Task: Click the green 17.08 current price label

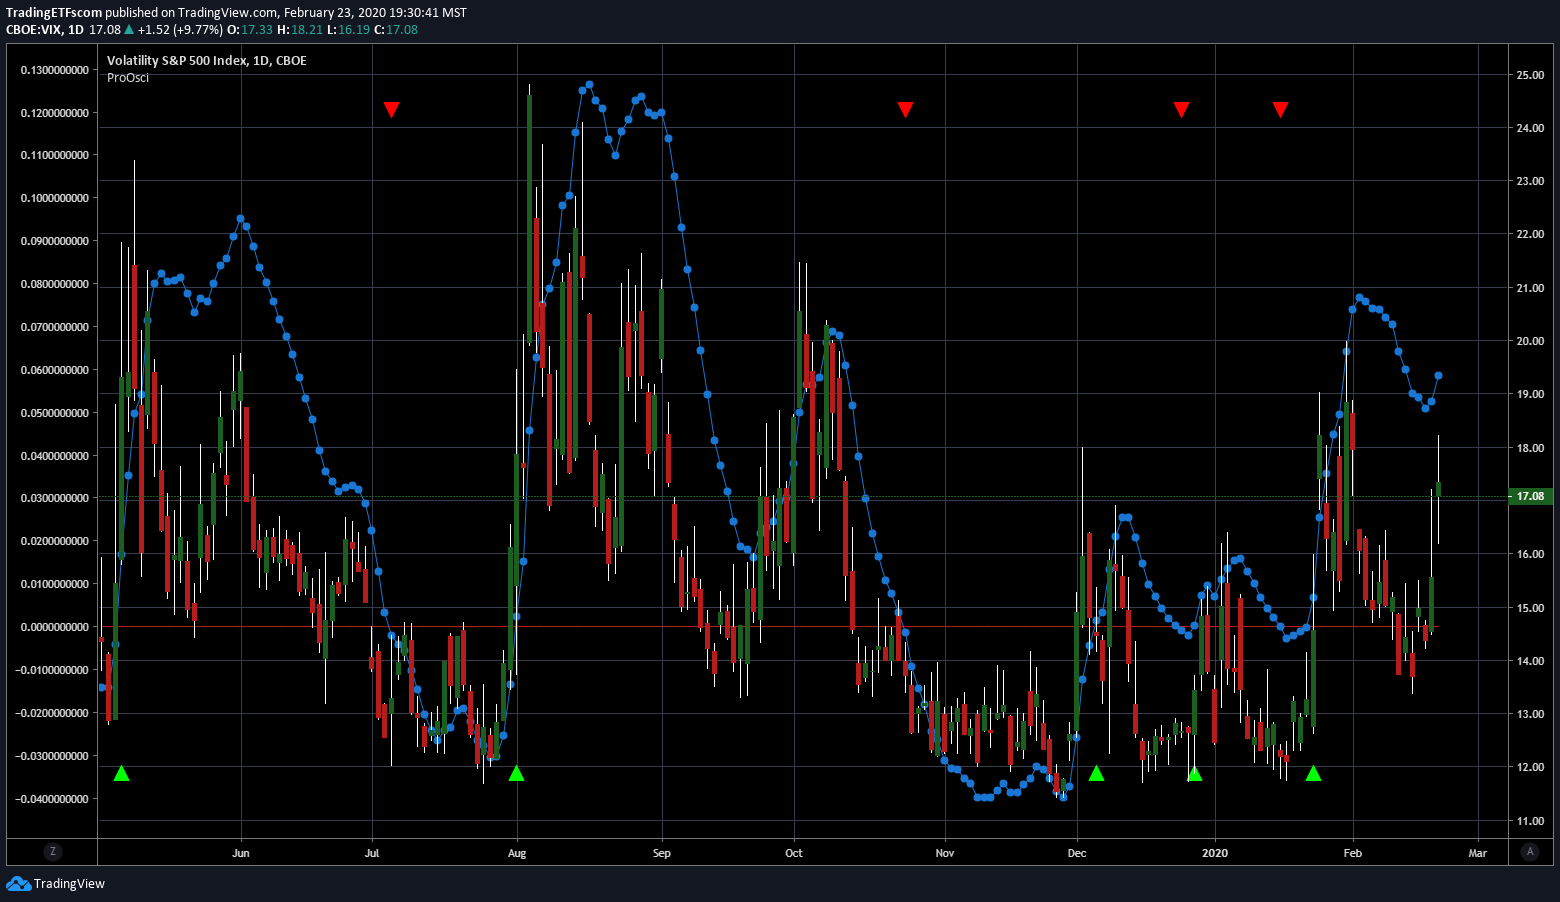Action: tap(1530, 496)
